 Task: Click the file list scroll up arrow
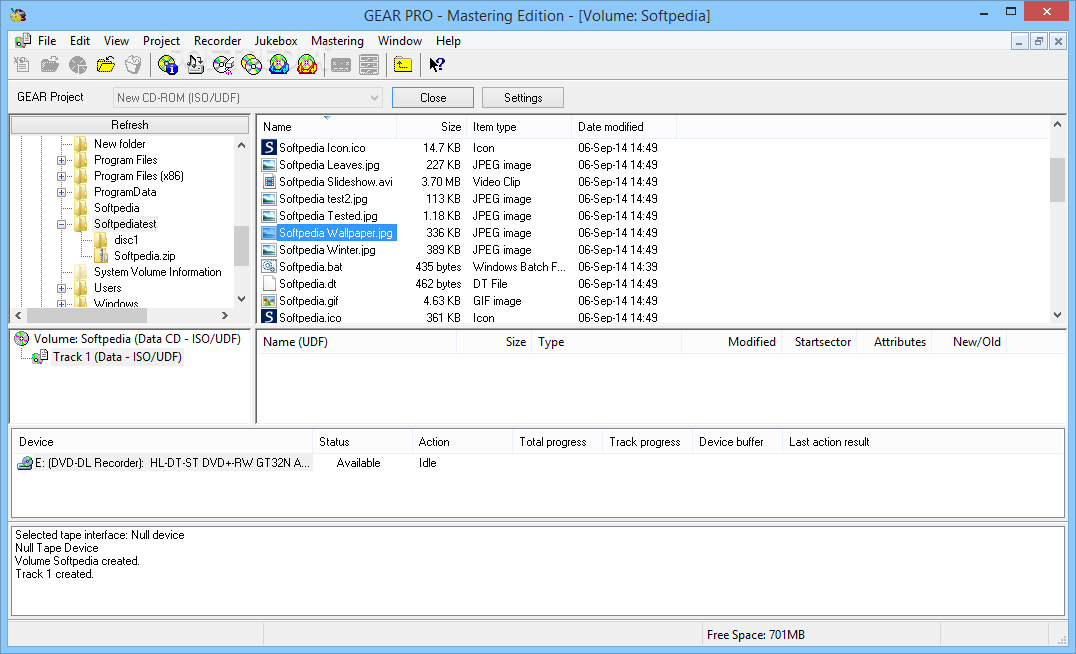coord(1057,124)
